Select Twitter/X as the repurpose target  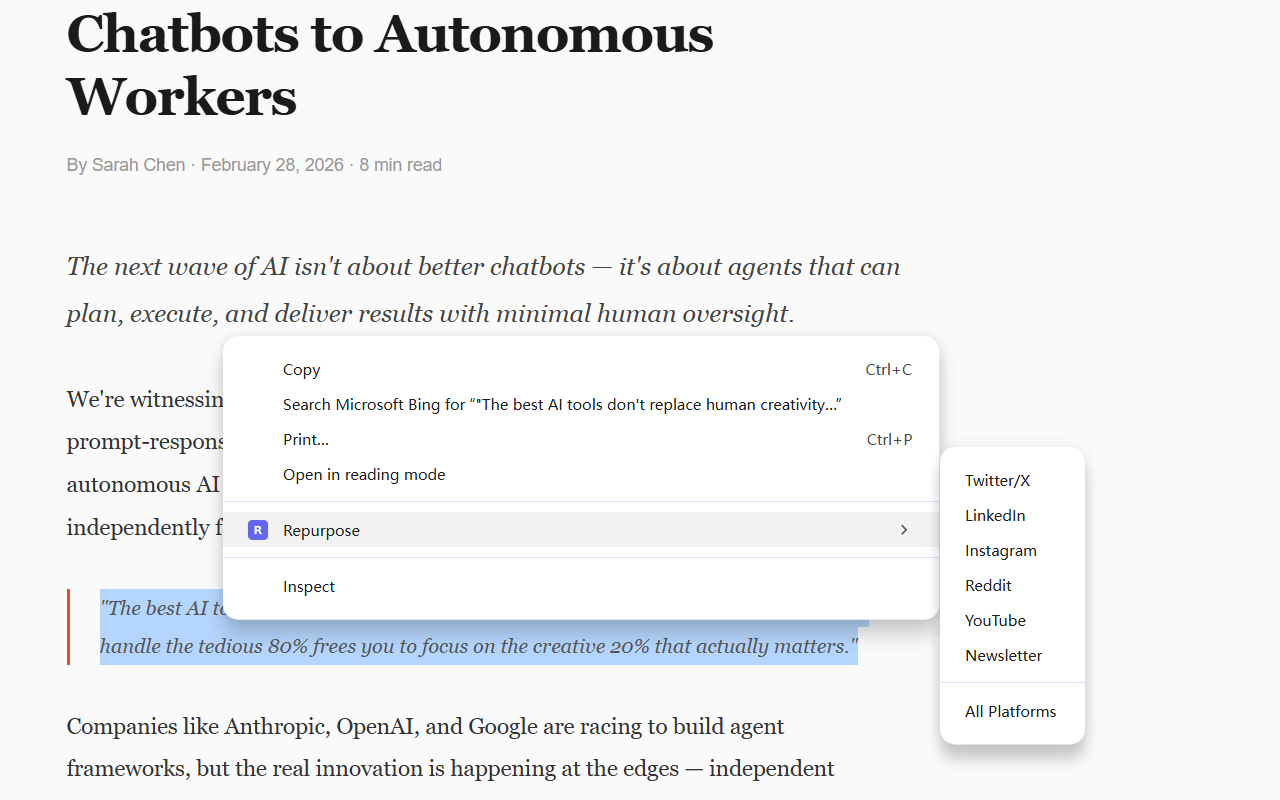(x=997, y=480)
